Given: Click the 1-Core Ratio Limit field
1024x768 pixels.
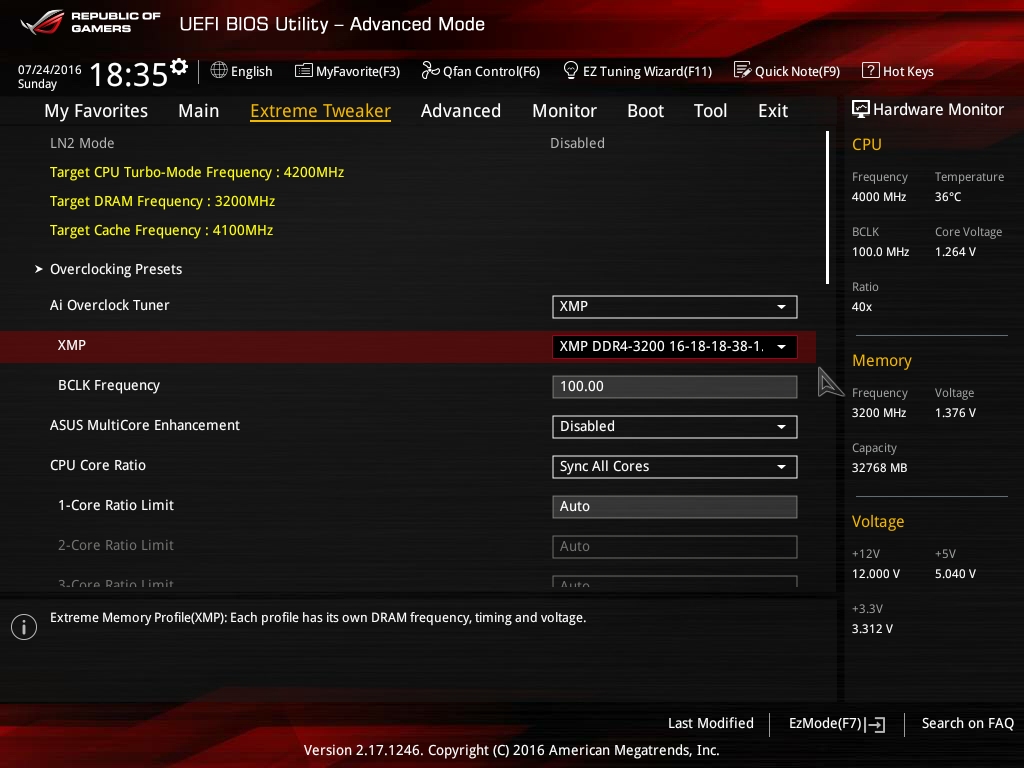Looking at the screenshot, I should tap(675, 506).
